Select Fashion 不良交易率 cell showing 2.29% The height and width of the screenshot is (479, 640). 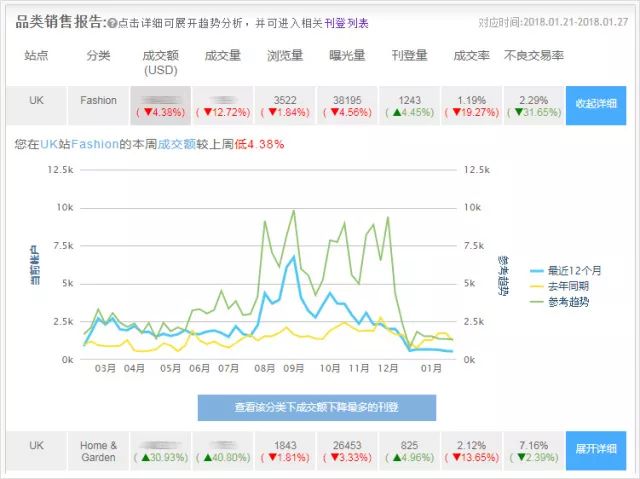[534, 105]
